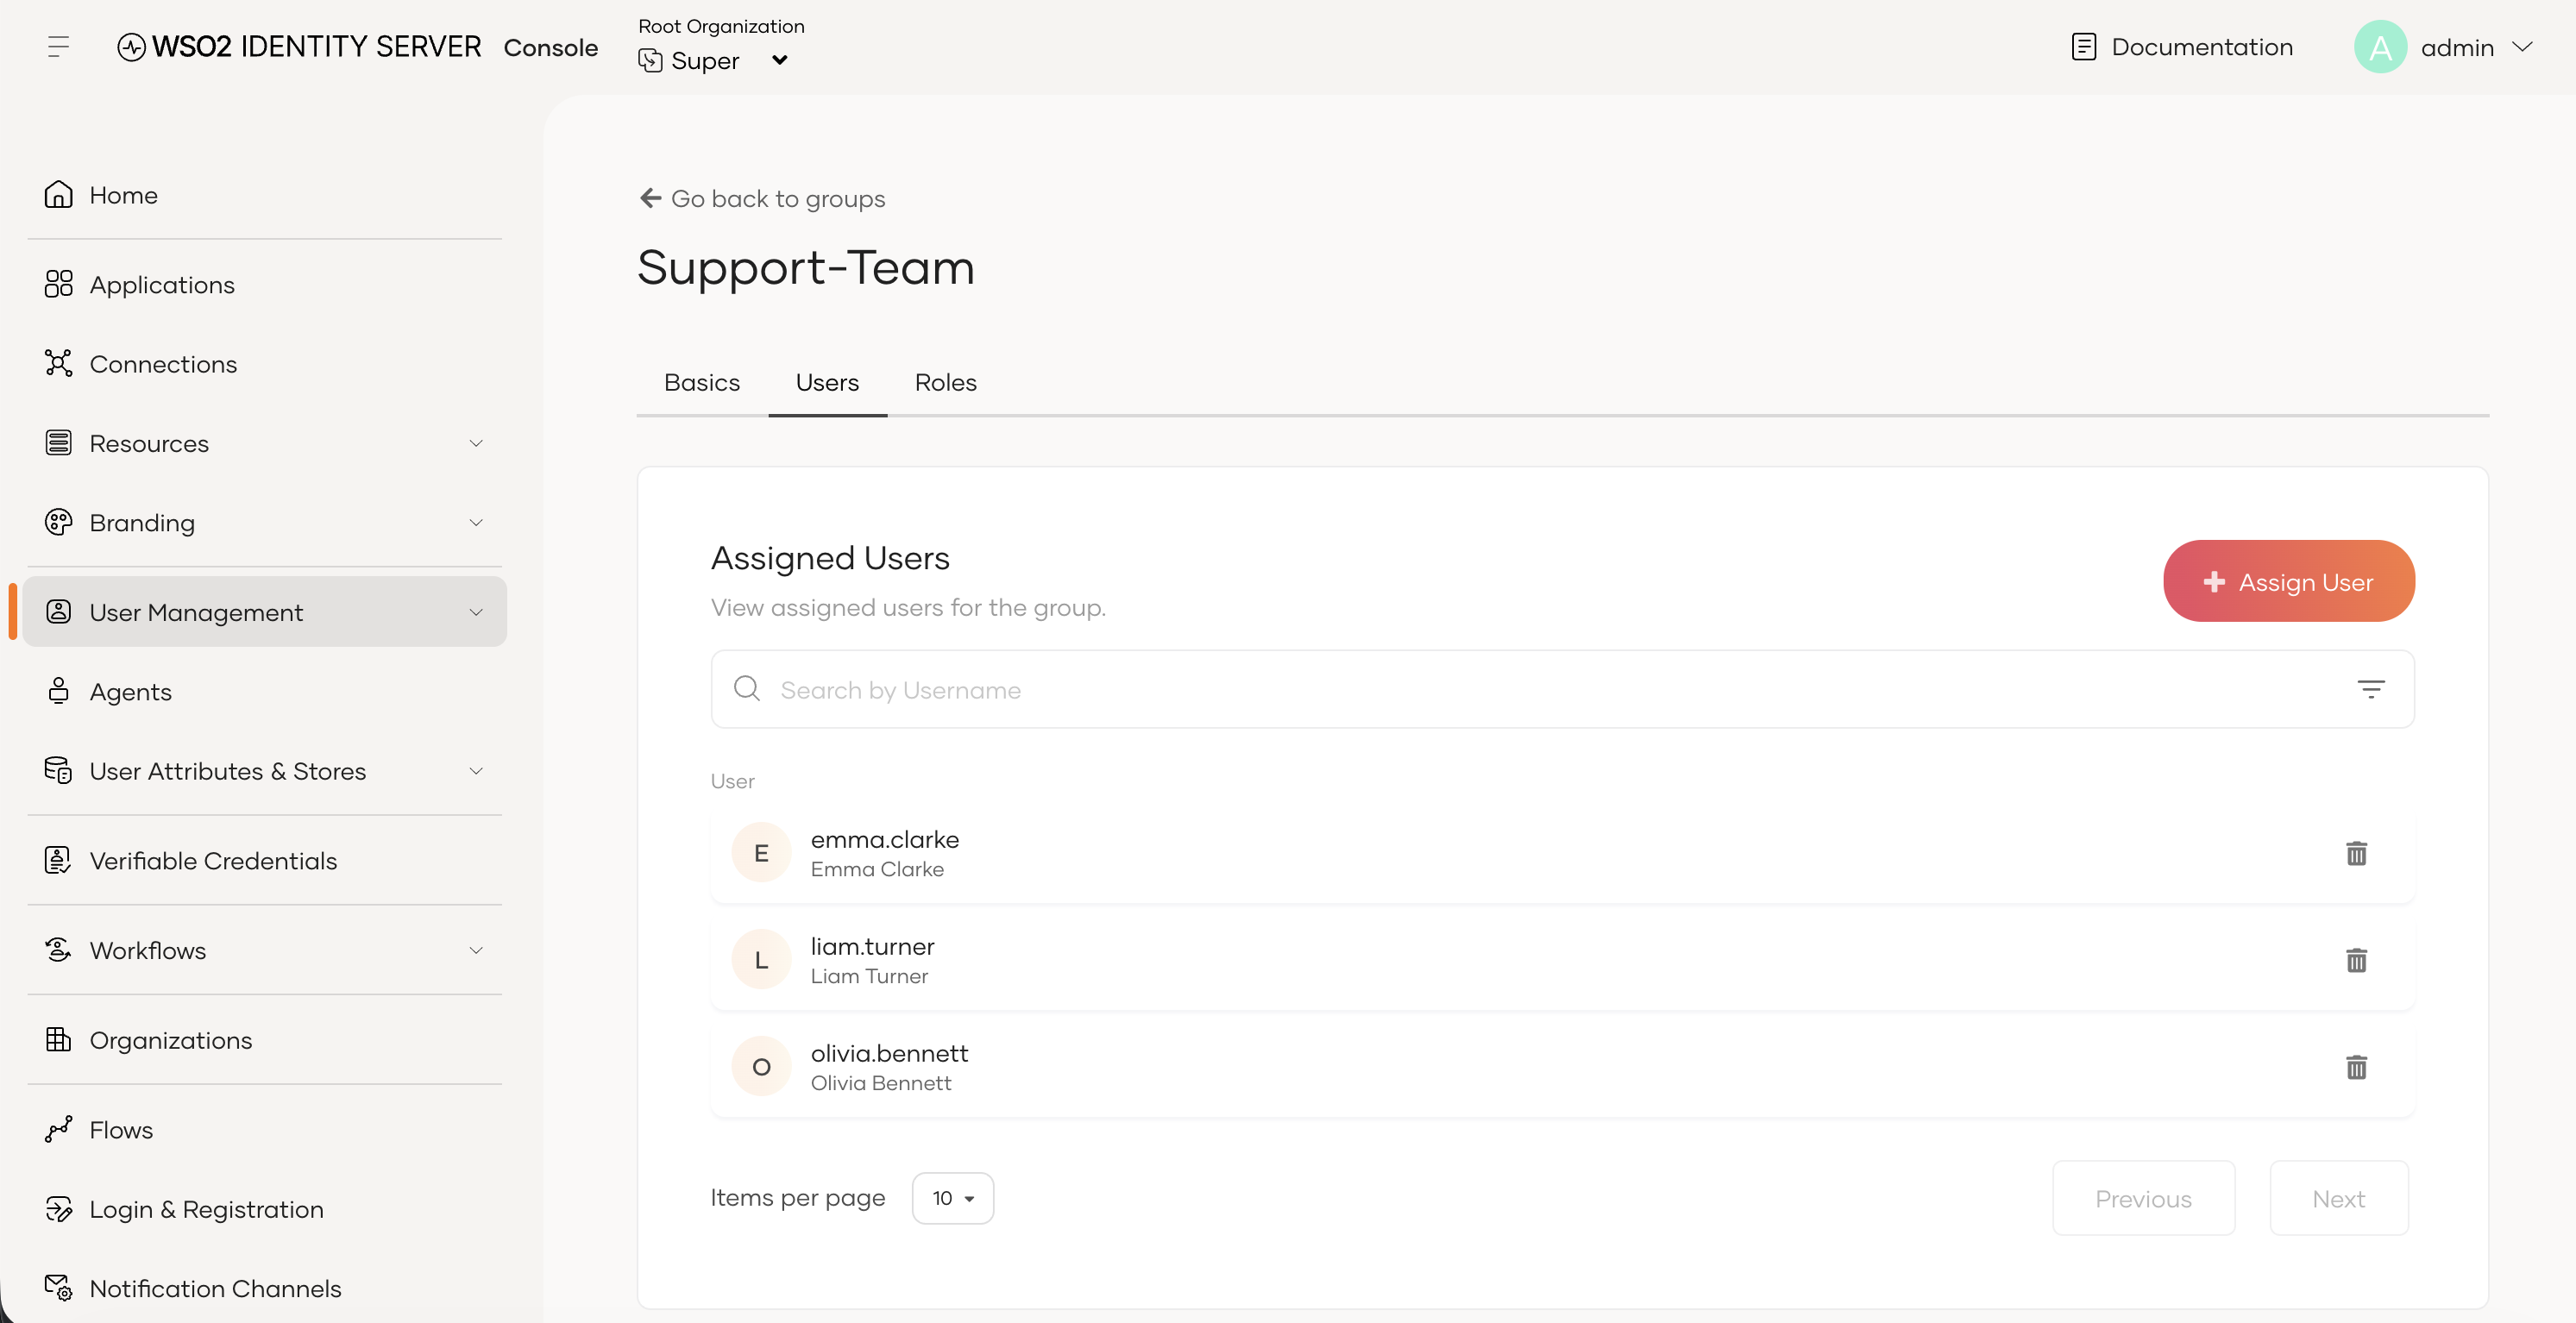The image size is (2576, 1323).
Task: Select the liam.turner username text
Action: tap(872, 946)
